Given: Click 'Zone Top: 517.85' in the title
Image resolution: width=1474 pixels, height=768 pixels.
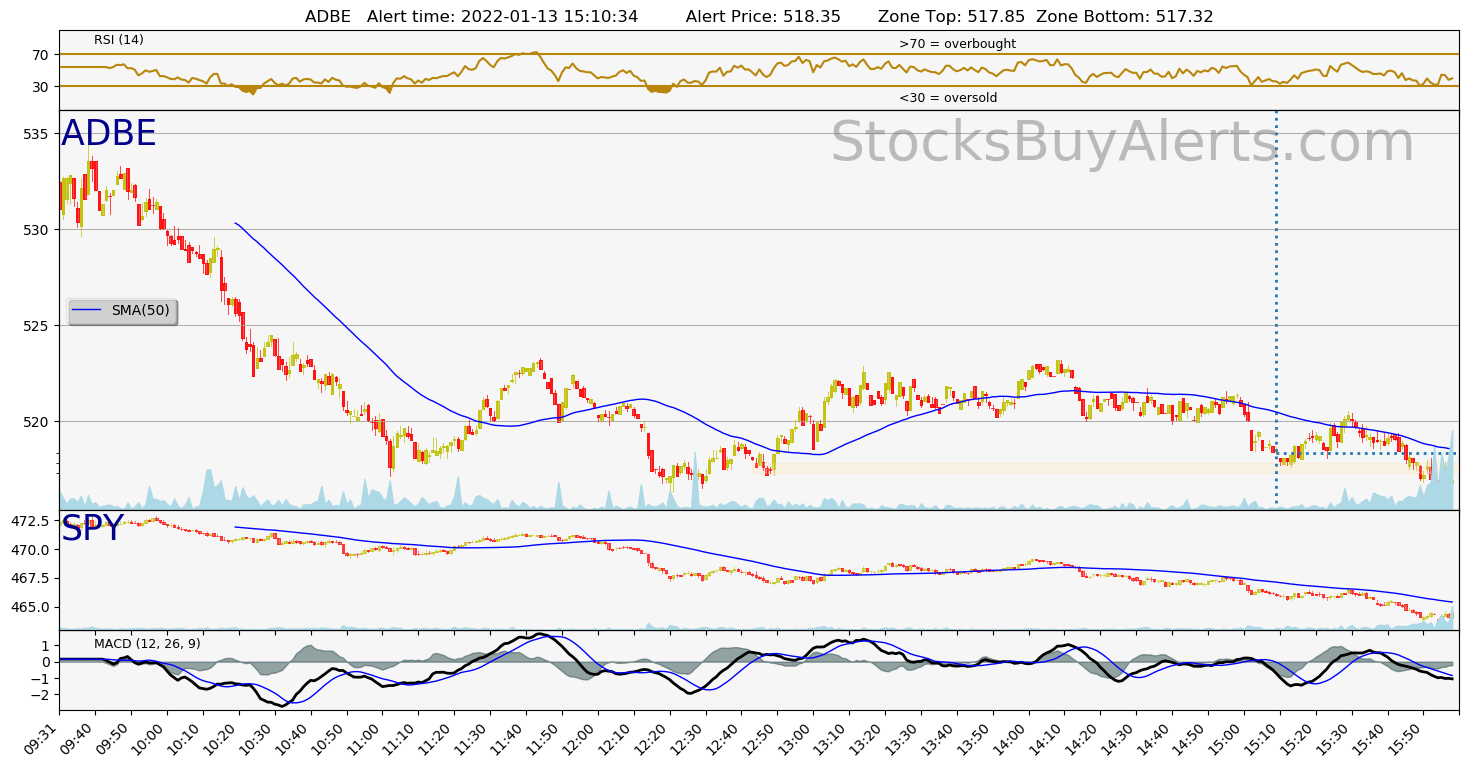Looking at the screenshot, I should 952,17.
